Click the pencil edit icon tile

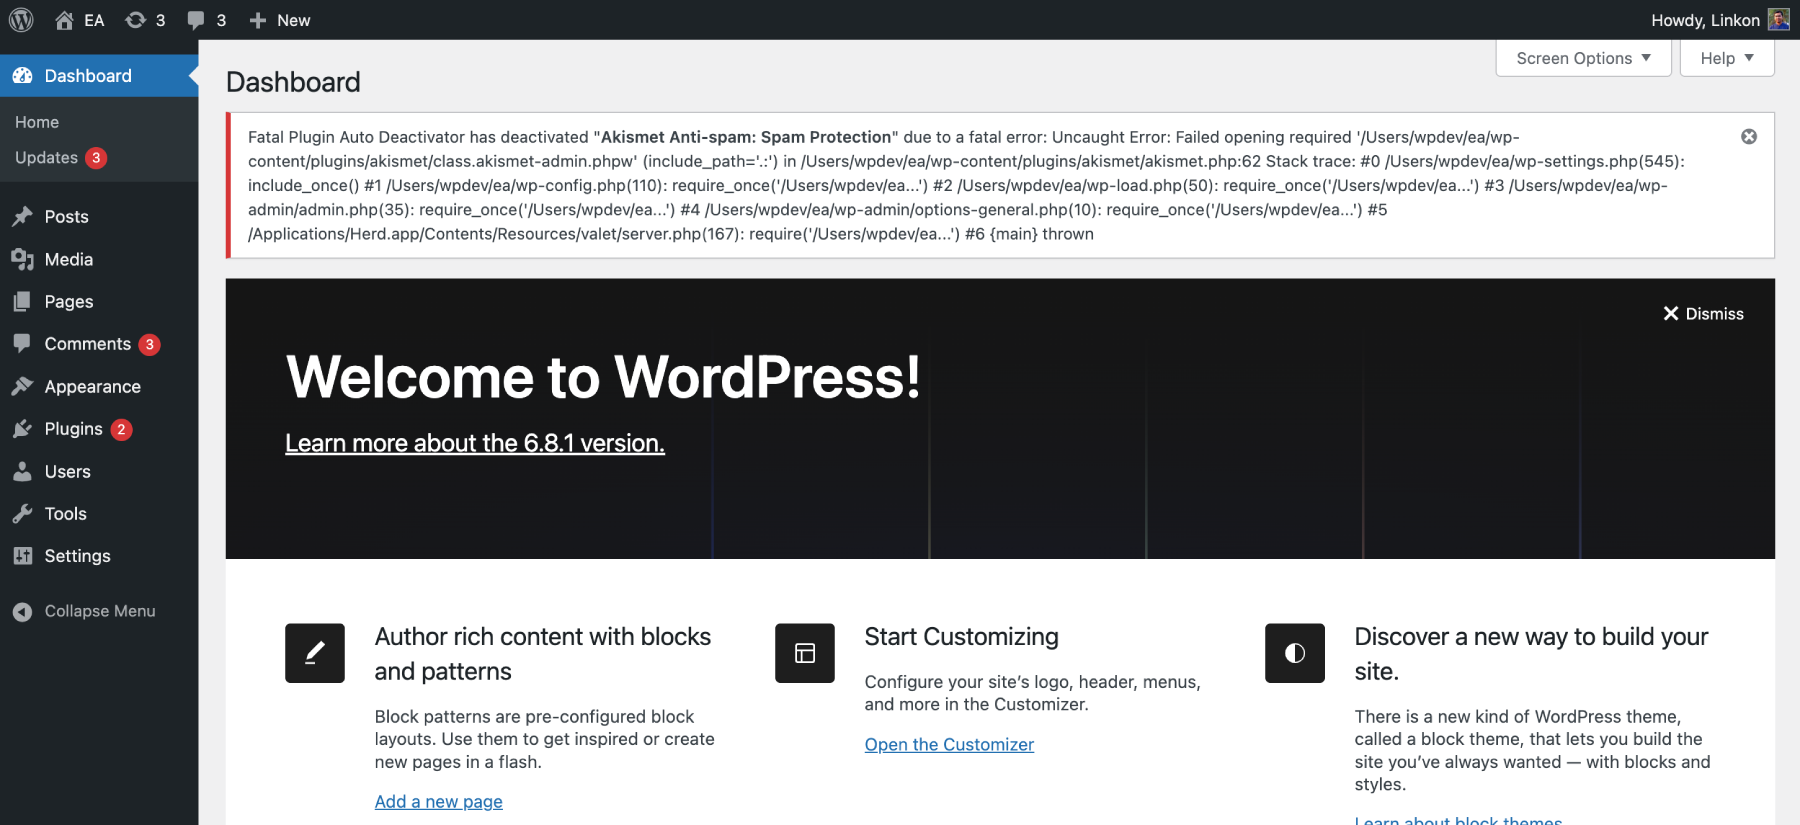pyautogui.click(x=315, y=653)
